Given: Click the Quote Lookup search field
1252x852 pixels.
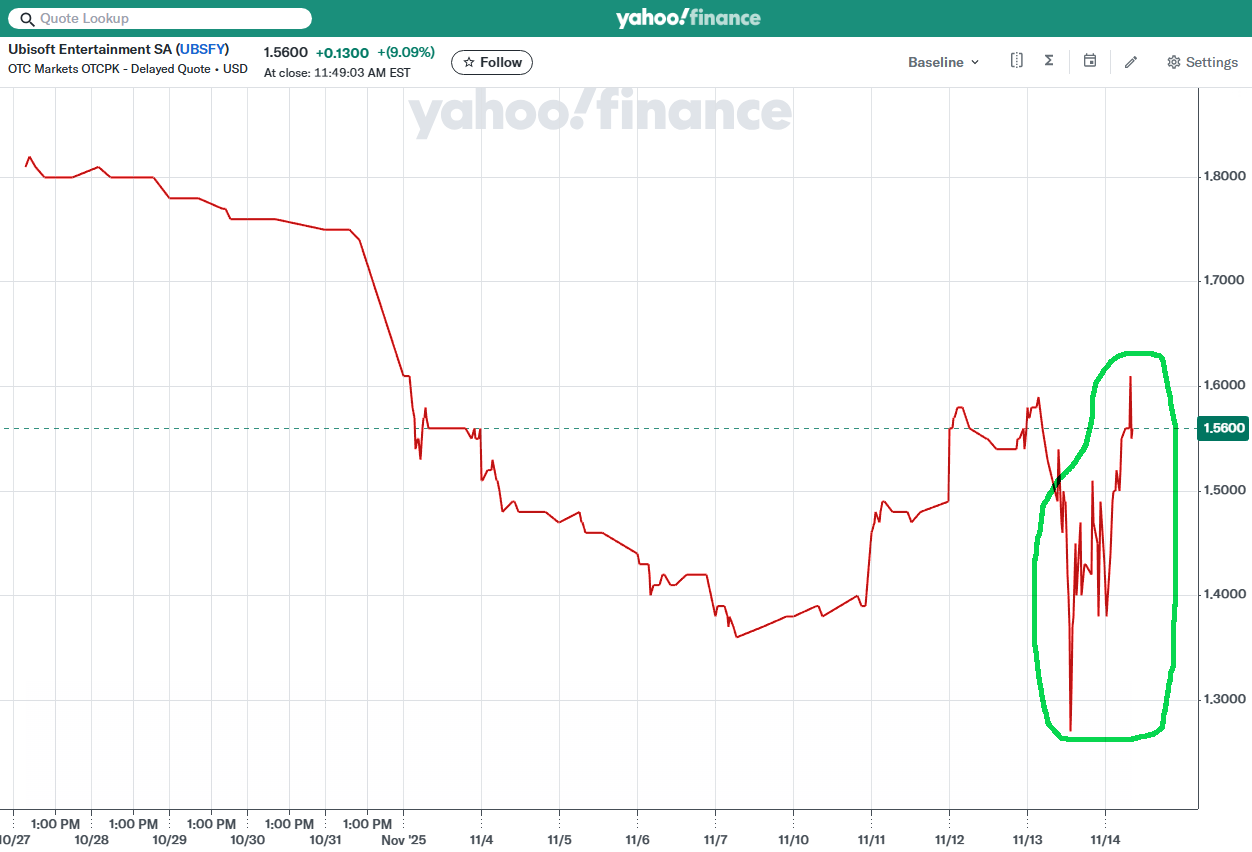Looking at the screenshot, I should pyautogui.click(x=170, y=19).
